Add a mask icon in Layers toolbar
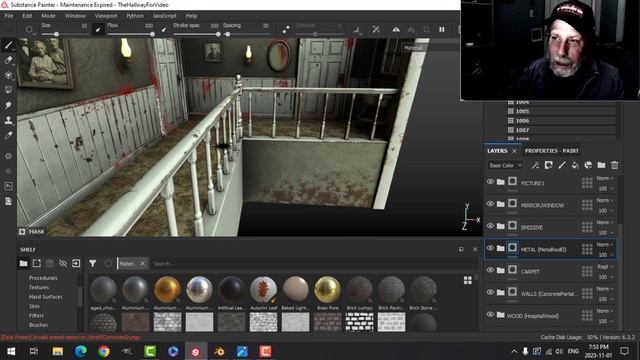 click(548, 165)
